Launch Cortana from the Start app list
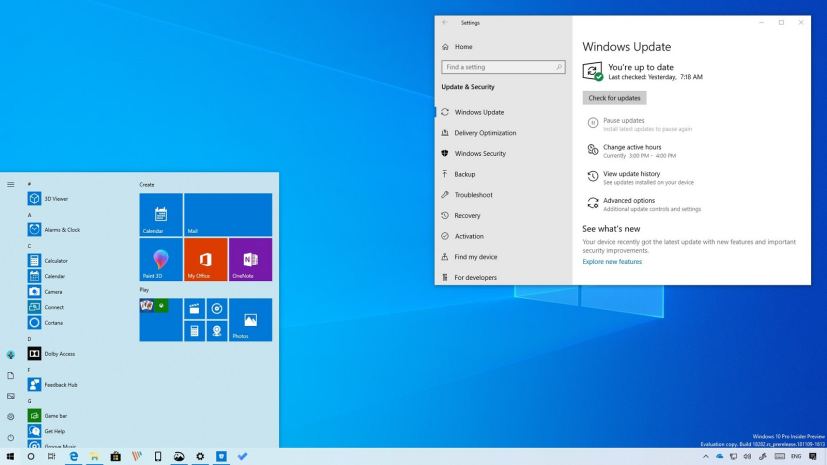This screenshot has height=465, width=827. tap(46, 323)
